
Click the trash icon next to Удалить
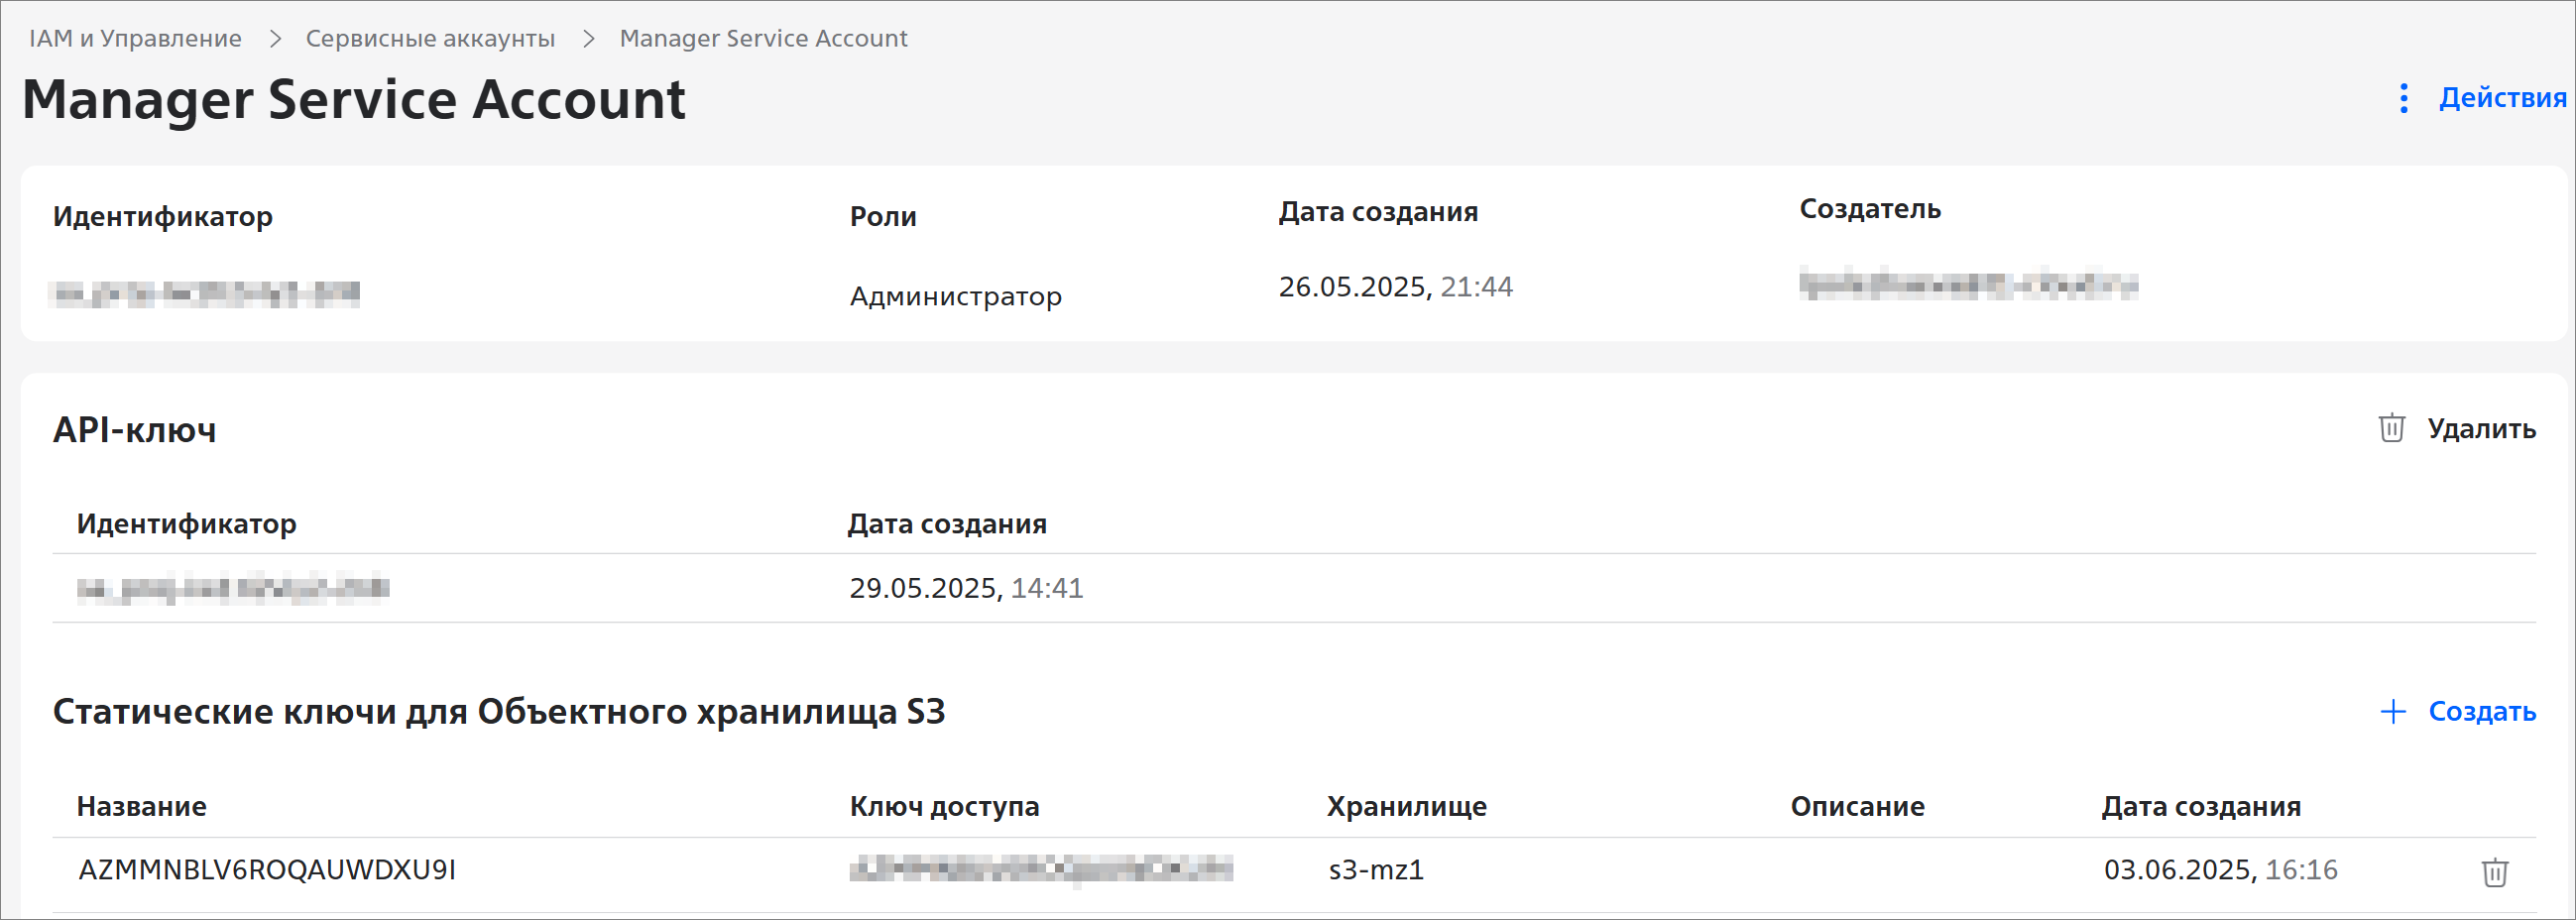pos(2391,428)
